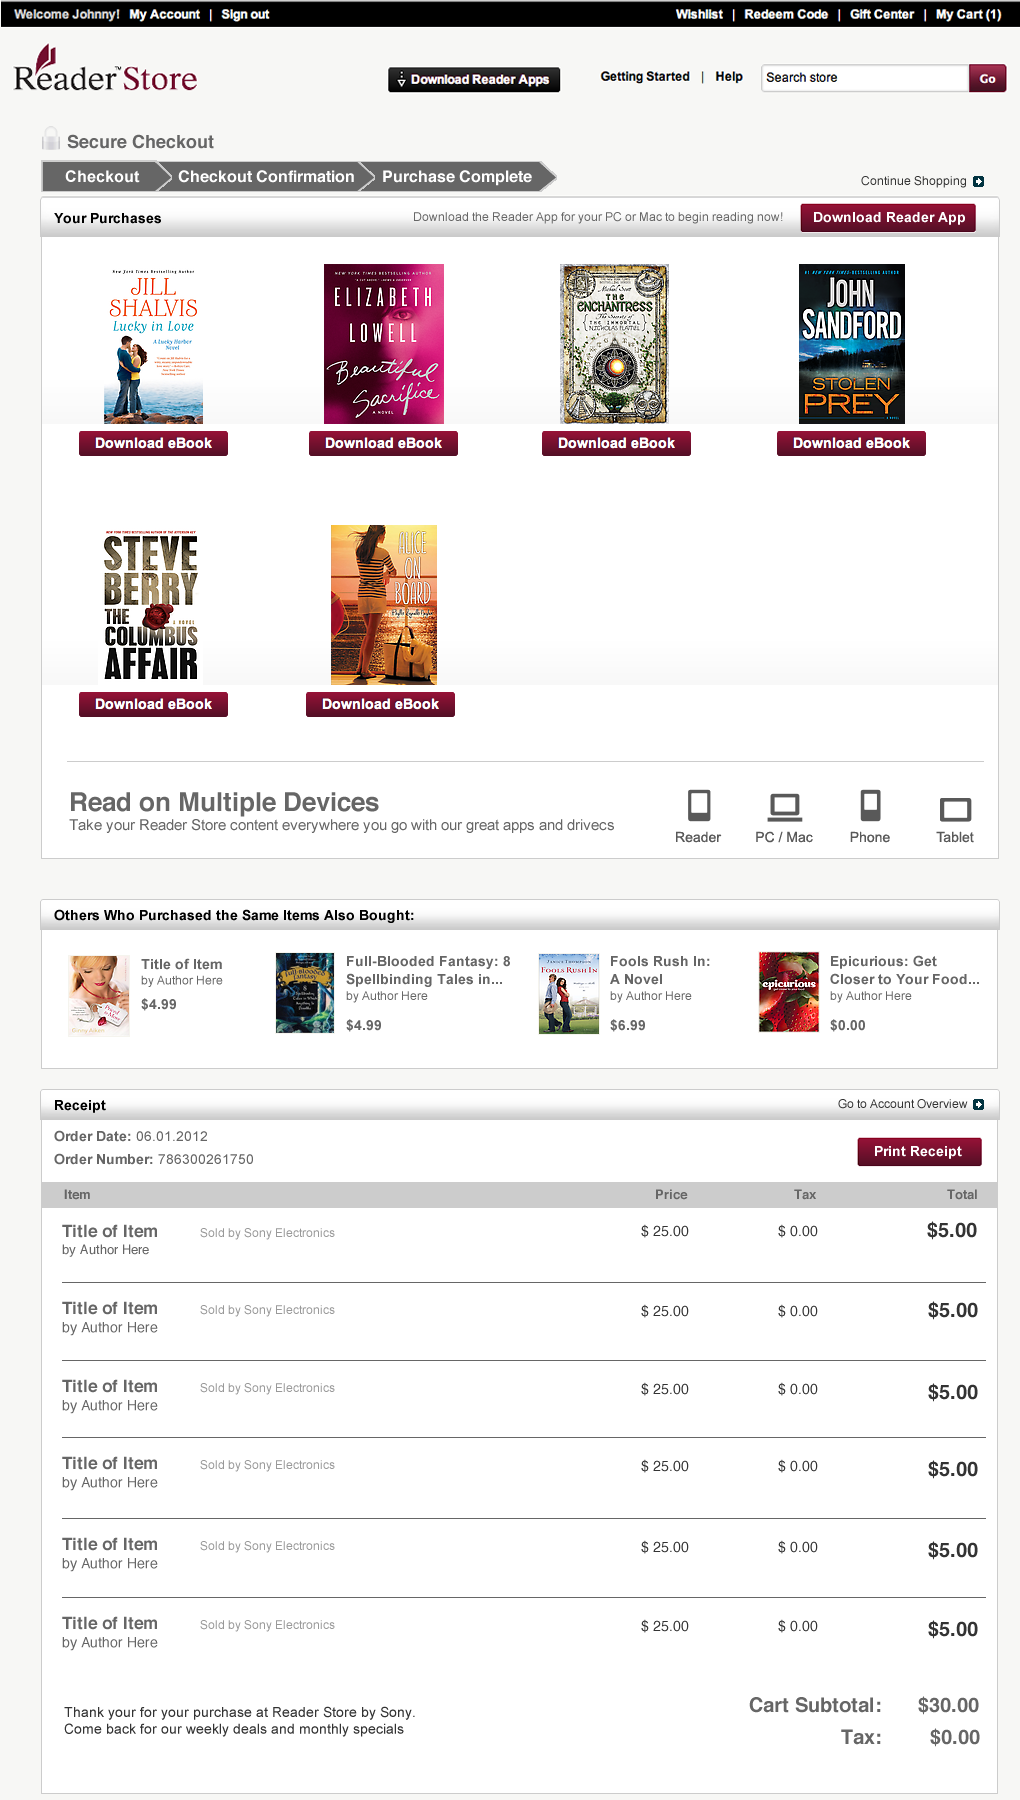This screenshot has height=1800, width=1020.
Task: Open Stolen Prey book cover
Action: click(x=852, y=344)
